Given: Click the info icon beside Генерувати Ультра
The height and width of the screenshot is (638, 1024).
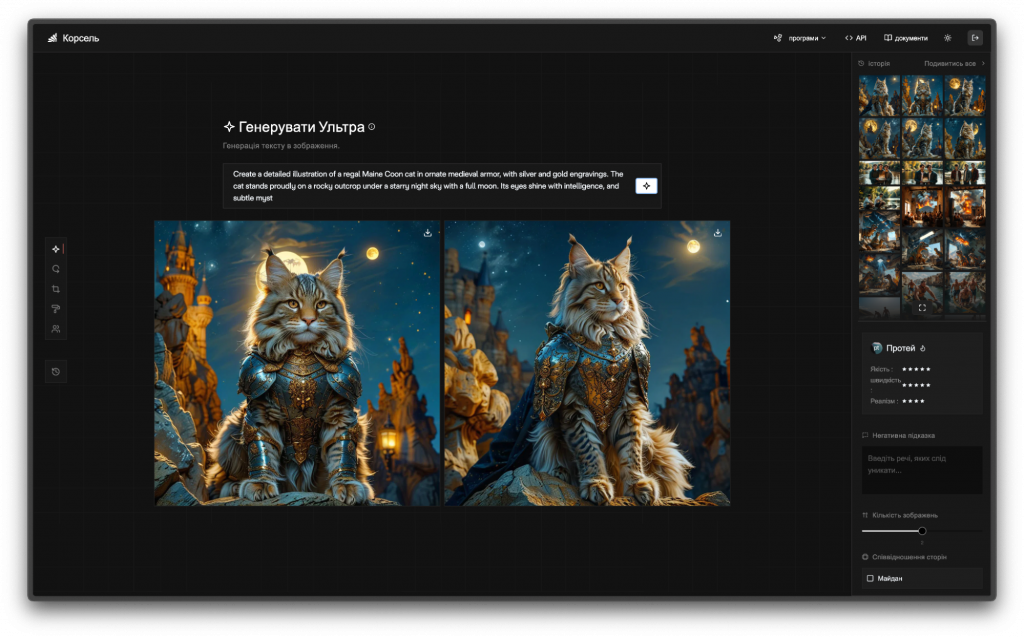Looking at the screenshot, I should pos(372,127).
